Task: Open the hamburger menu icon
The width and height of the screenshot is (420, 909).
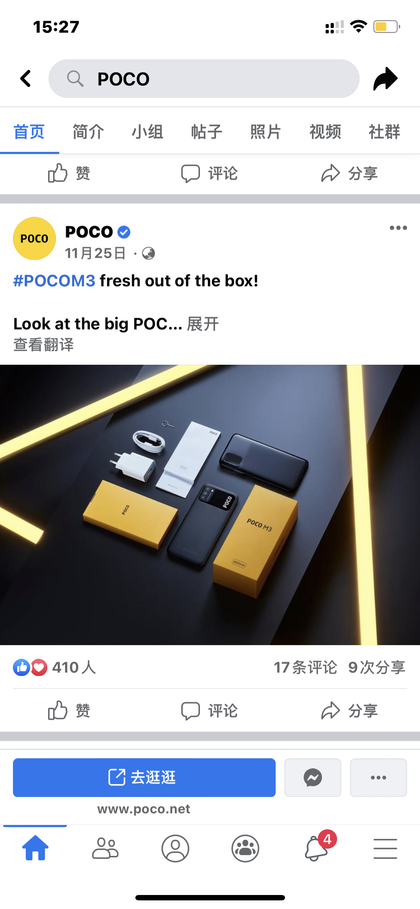Action: click(385, 849)
